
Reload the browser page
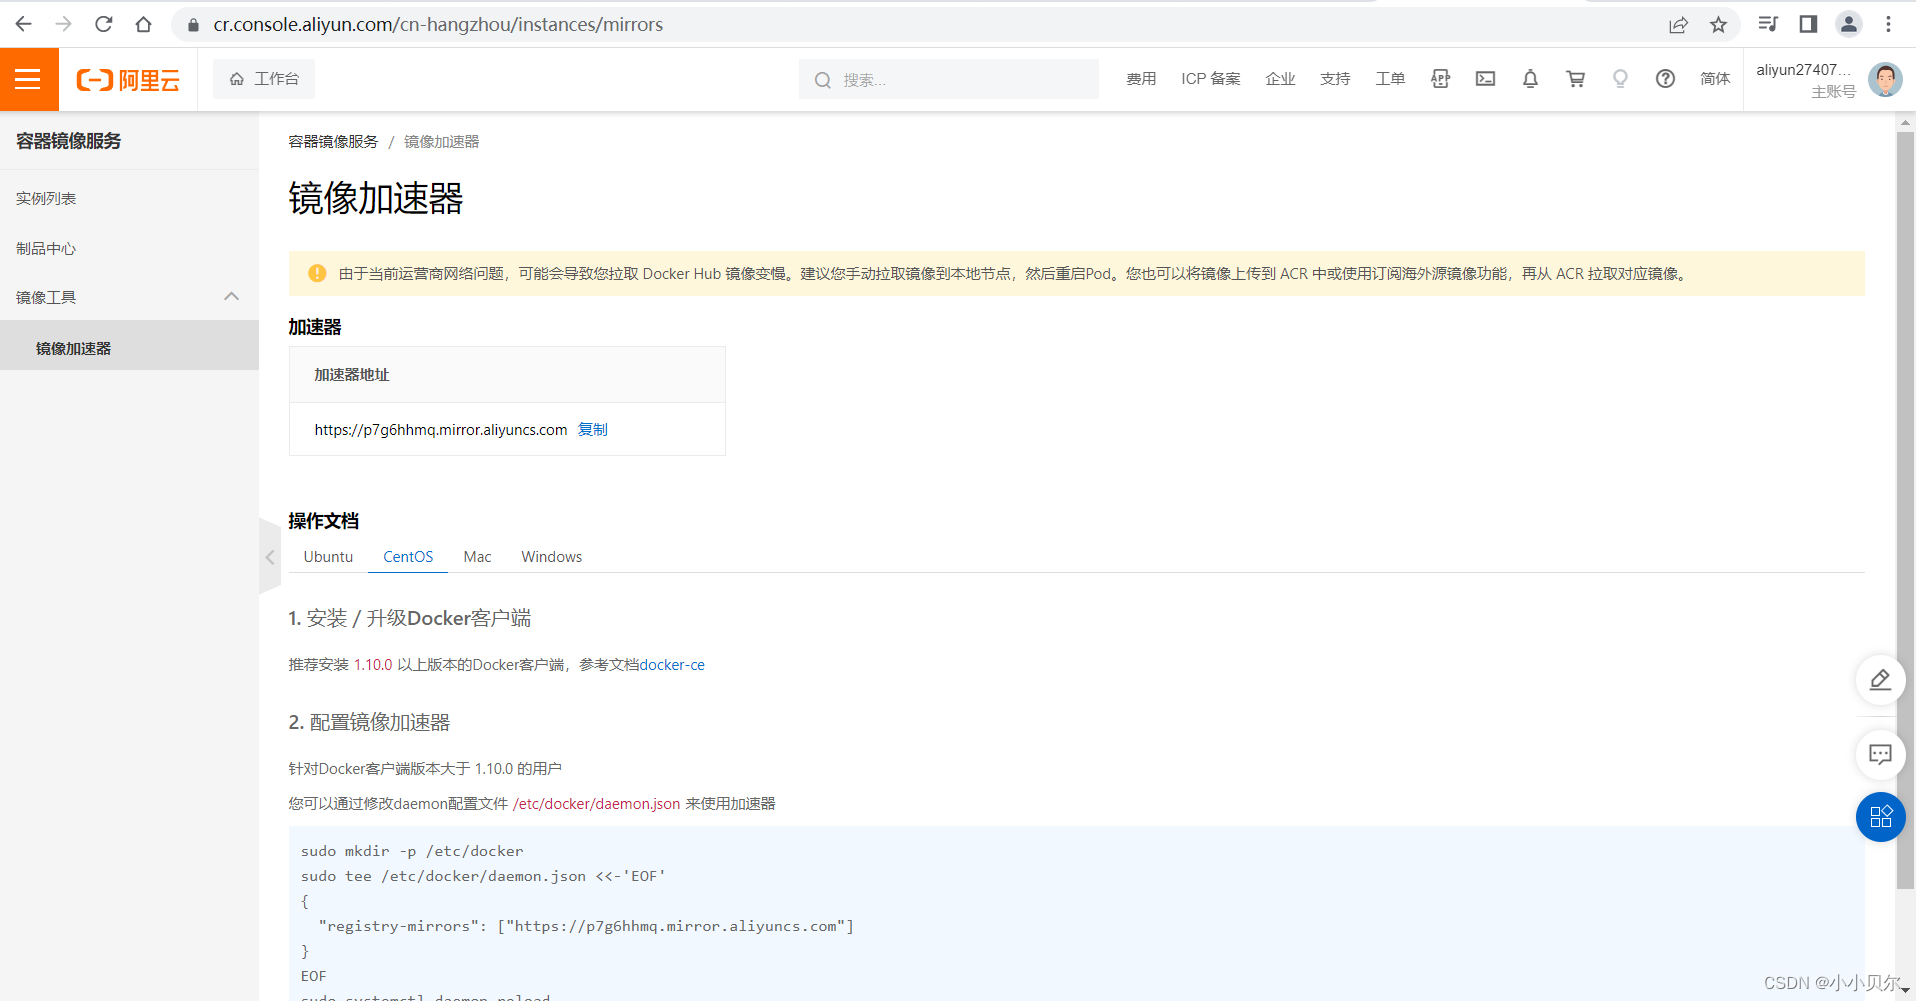pos(103,24)
